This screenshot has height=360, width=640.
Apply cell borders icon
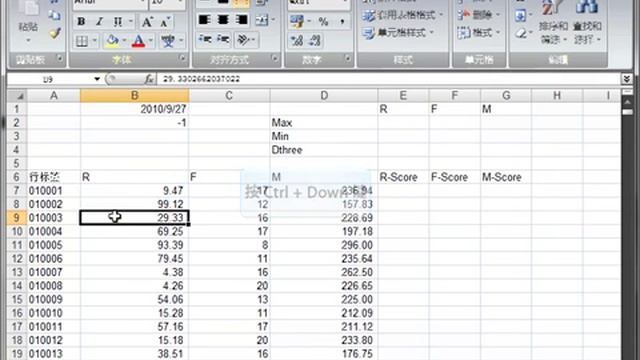point(82,41)
